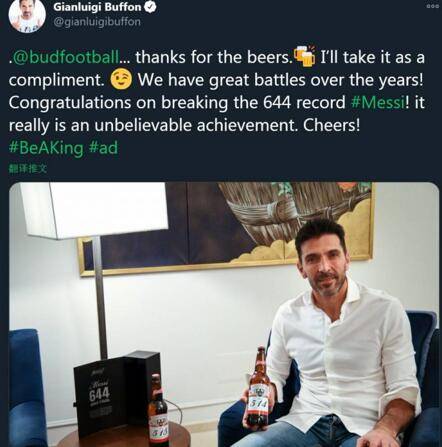The height and width of the screenshot is (447, 442).
Task: Visit the @gianluigibuffon handle
Action: [97, 22]
